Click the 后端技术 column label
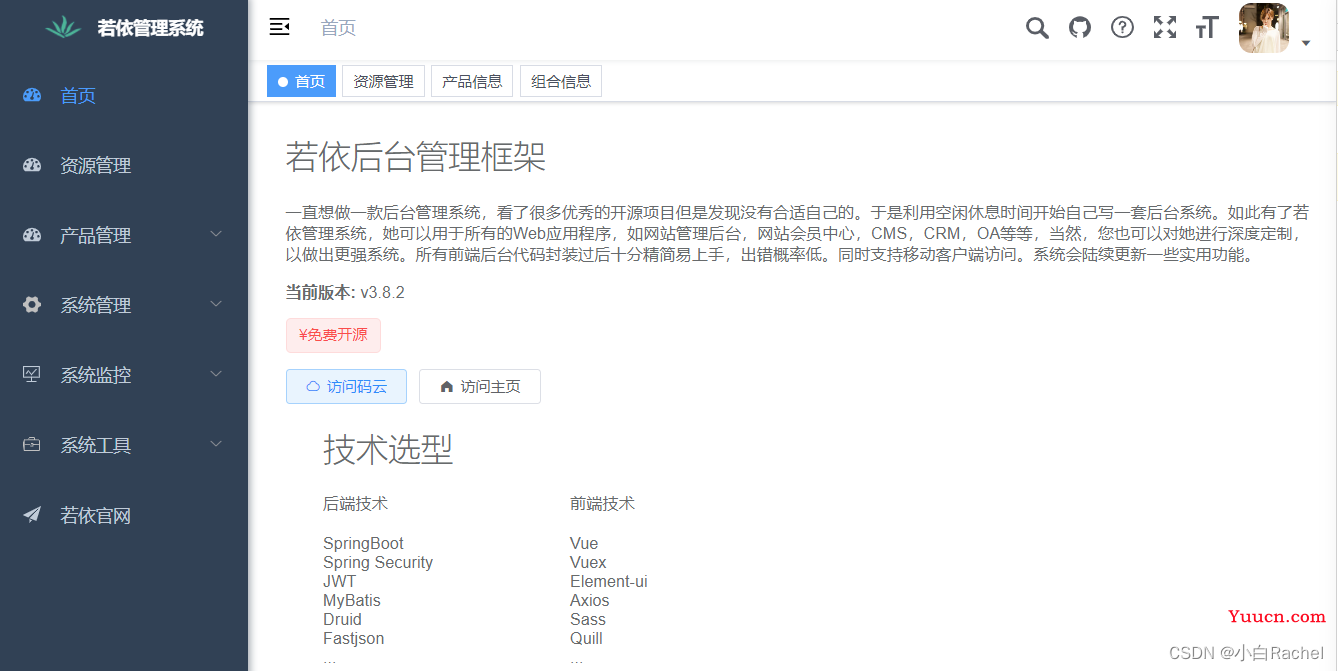Screen dimensions: 1338x671 point(355,504)
